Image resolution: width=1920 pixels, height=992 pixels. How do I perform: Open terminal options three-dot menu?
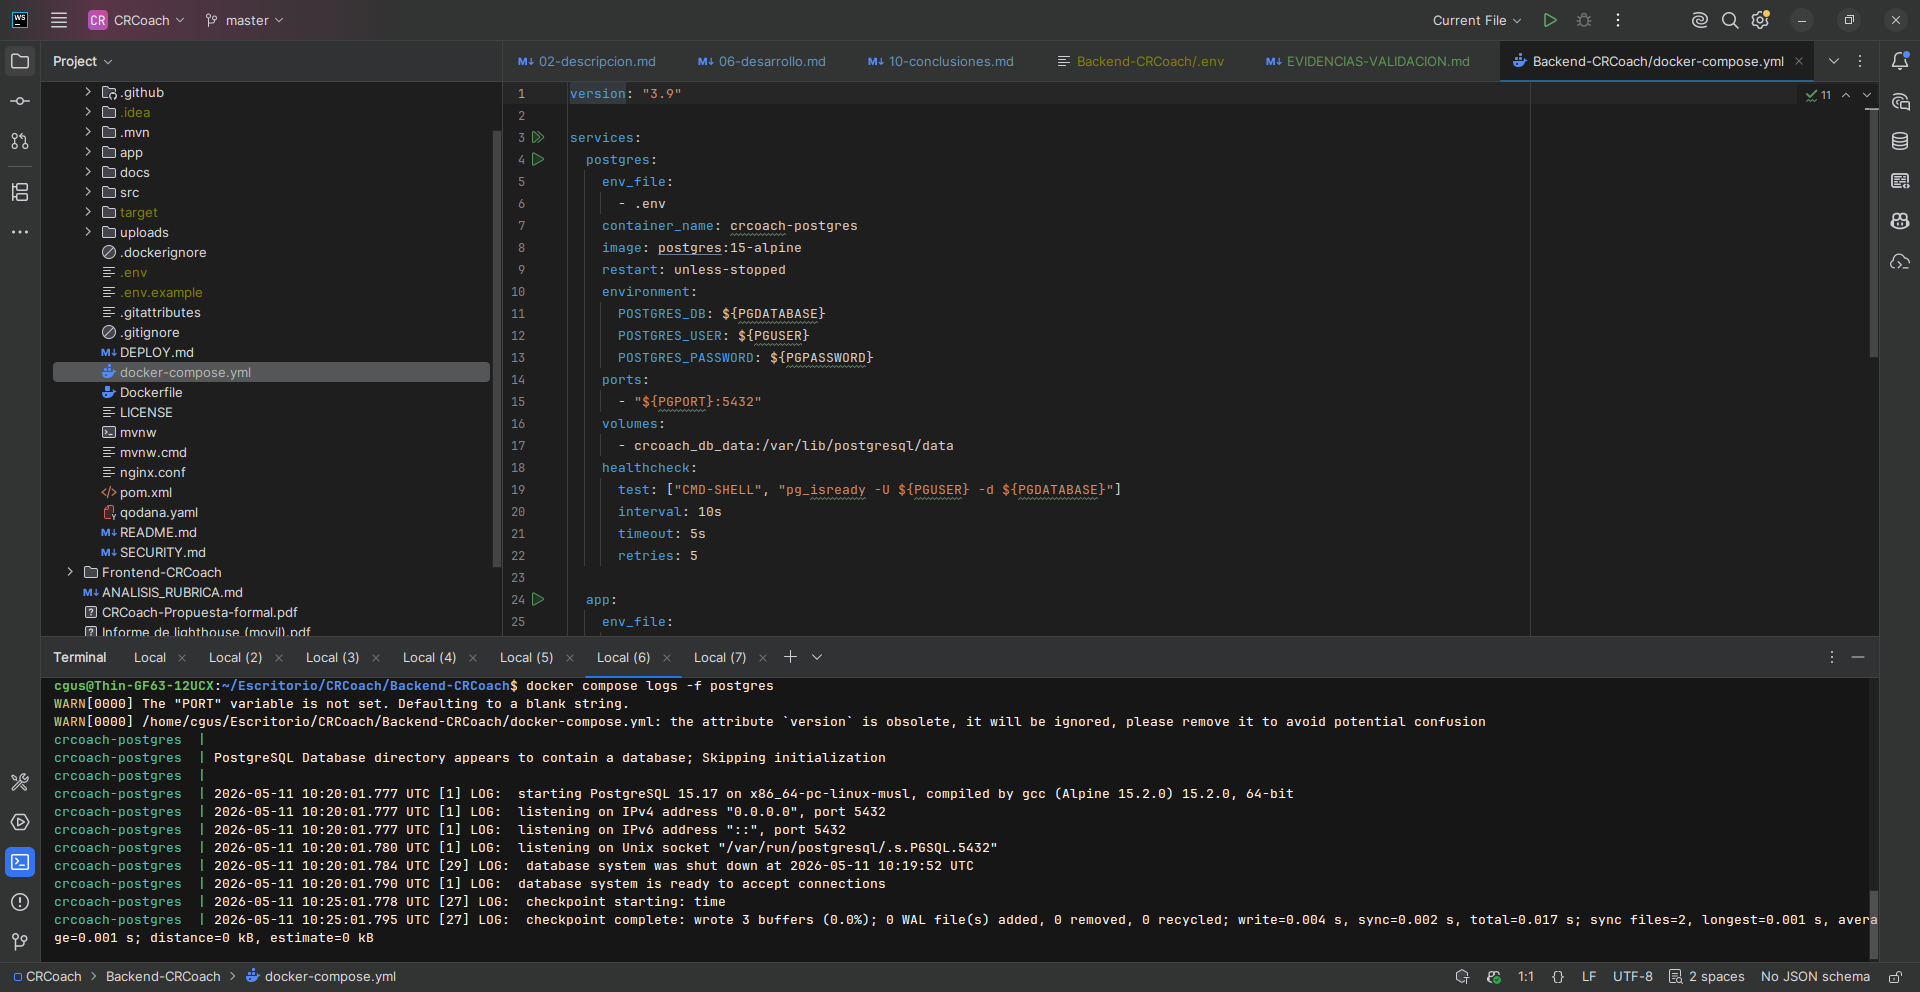click(x=1832, y=657)
